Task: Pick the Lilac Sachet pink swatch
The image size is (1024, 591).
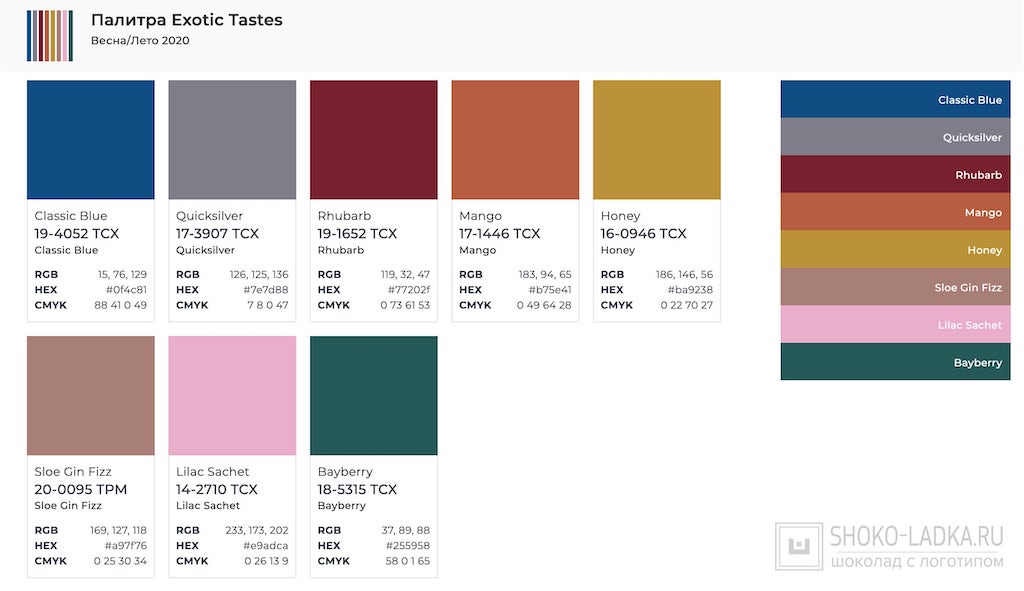Action: point(232,396)
